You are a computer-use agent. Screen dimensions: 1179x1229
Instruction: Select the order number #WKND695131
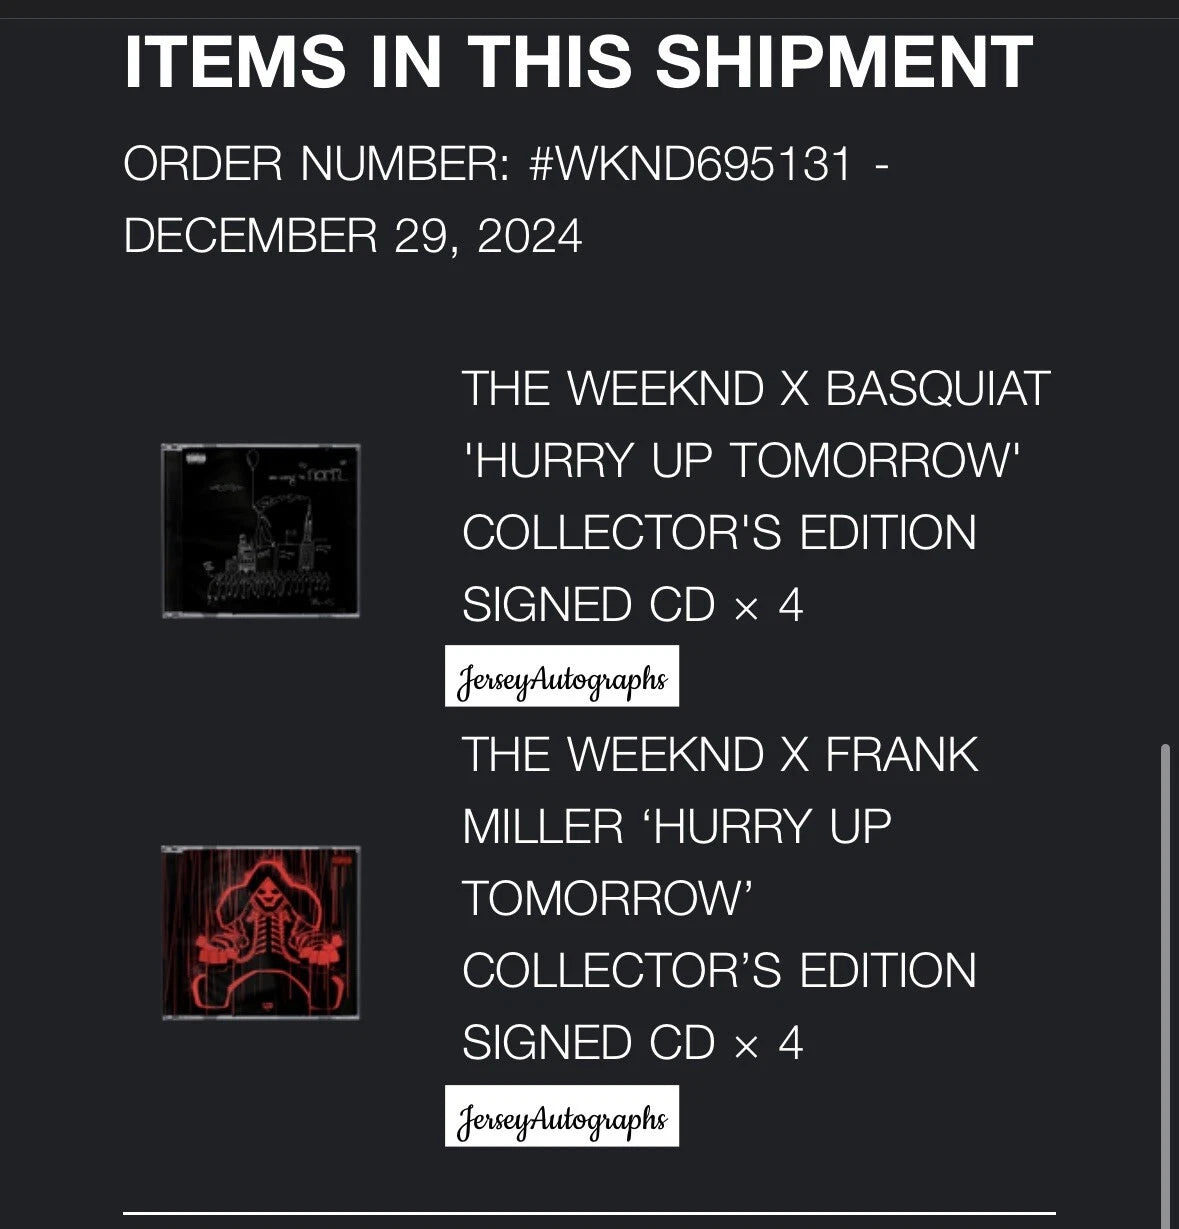click(690, 164)
